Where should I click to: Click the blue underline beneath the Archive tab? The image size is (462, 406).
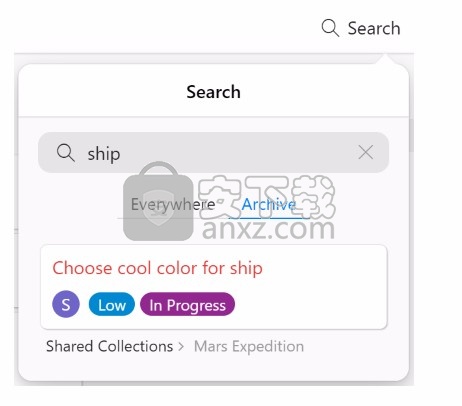click(269, 218)
